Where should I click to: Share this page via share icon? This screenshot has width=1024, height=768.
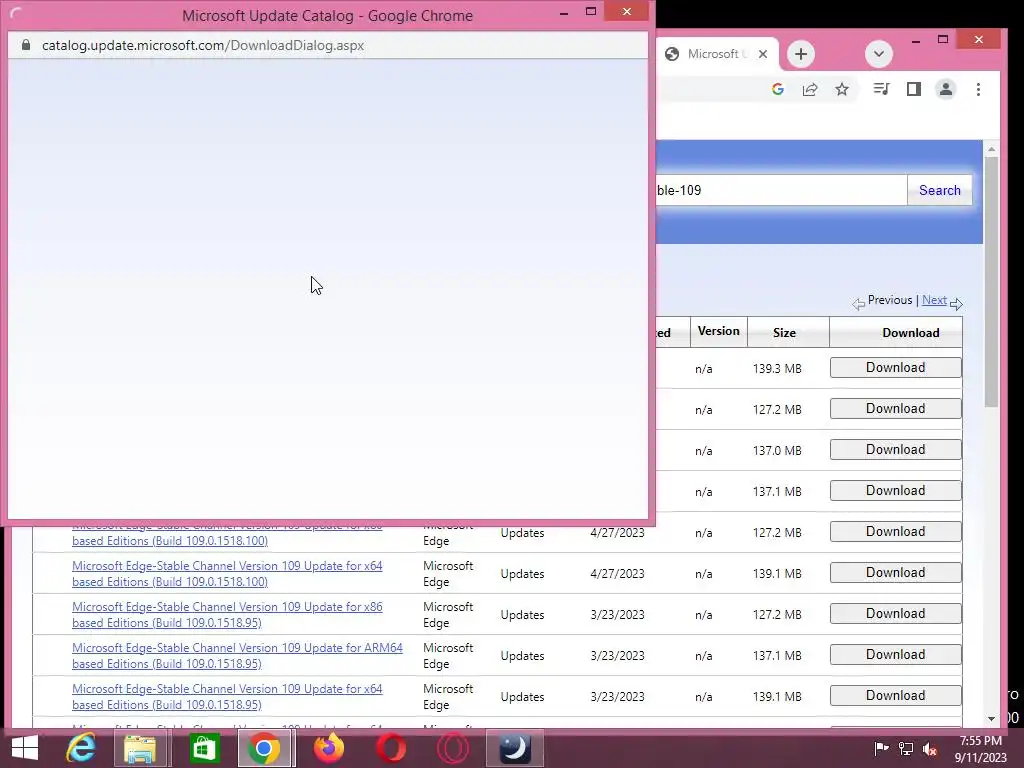point(810,89)
